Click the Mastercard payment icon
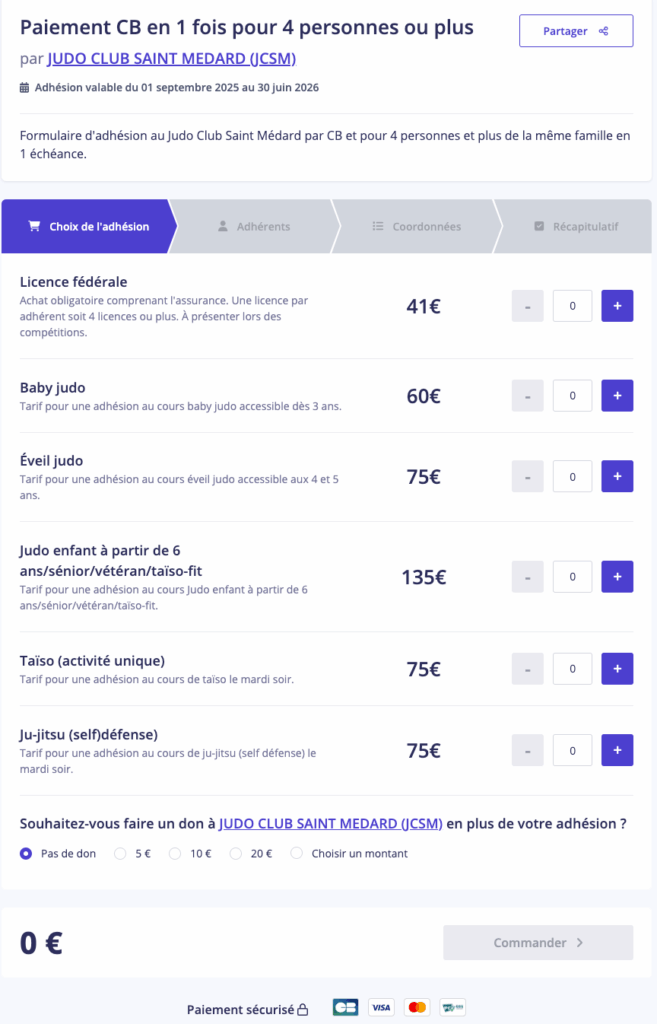This screenshot has height=1024, width=657. [x=417, y=1007]
